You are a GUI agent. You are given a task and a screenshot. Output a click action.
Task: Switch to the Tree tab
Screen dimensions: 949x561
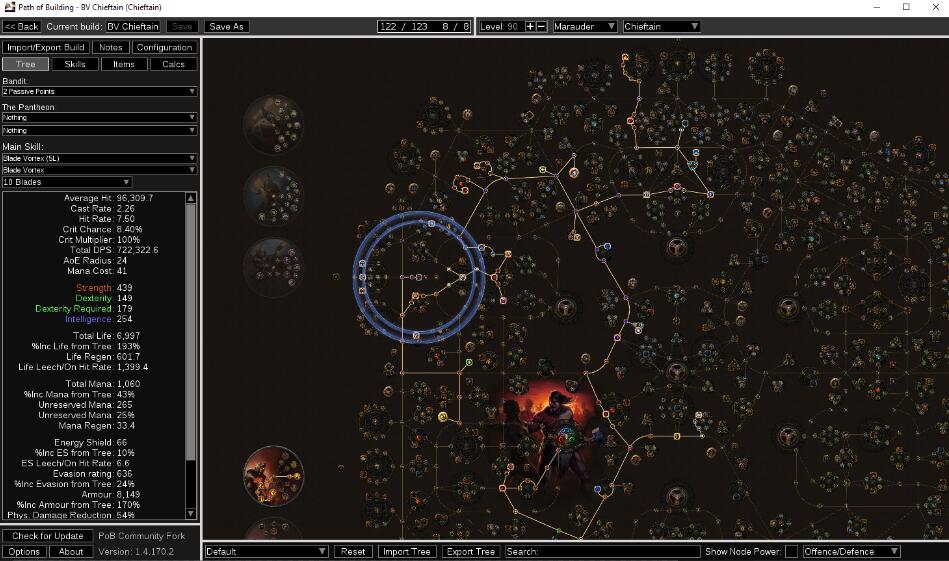click(x=25, y=64)
